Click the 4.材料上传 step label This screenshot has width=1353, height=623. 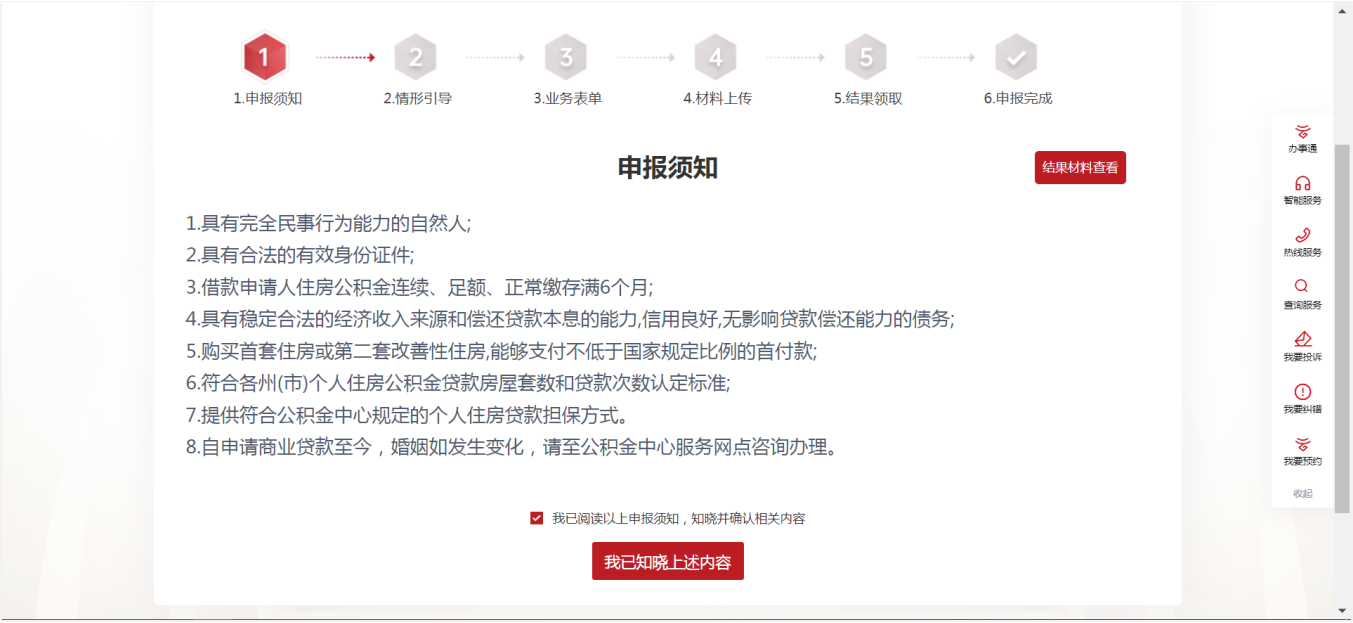pos(718,98)
